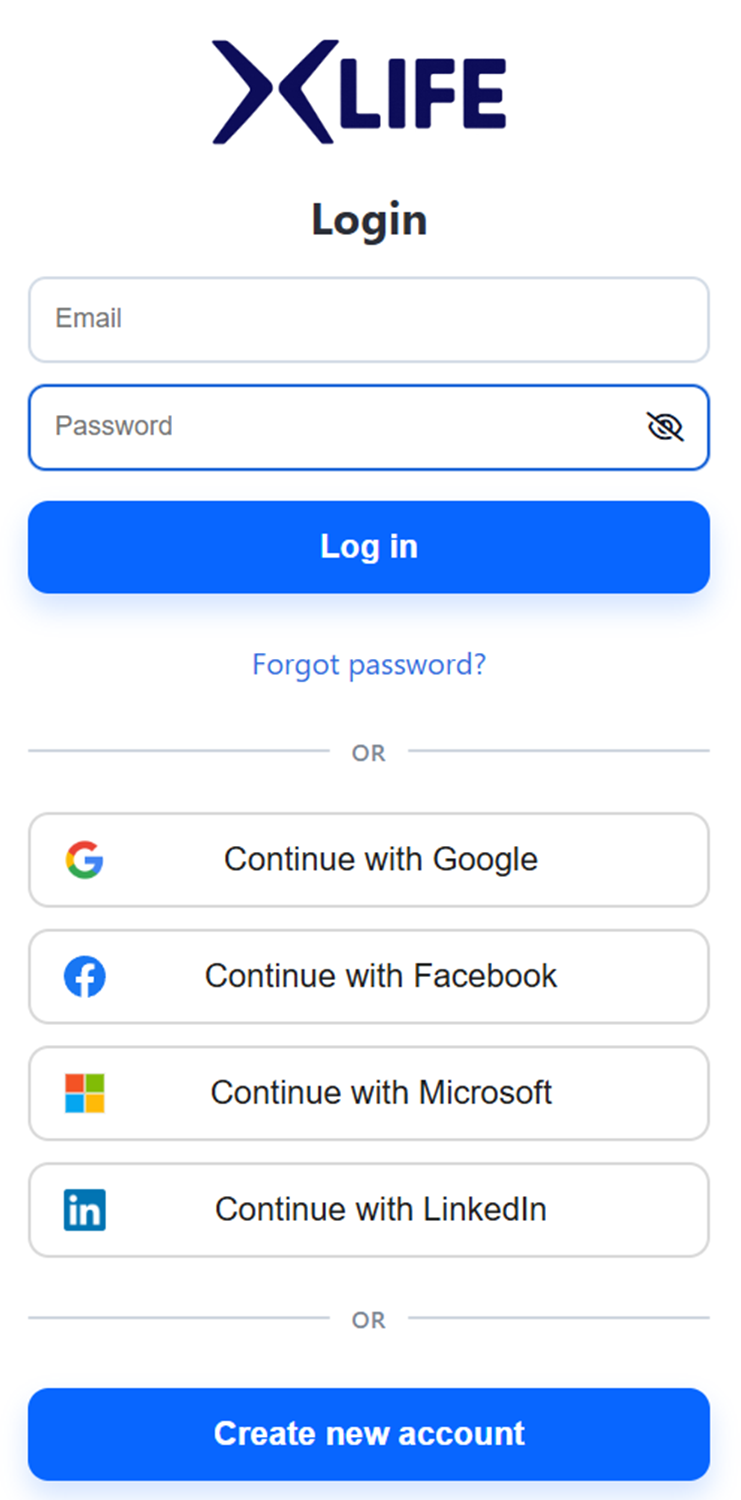Click the LinkedIn logo icon
The width and height of the screenshot is (741, 1500).
coord(85,1210)
